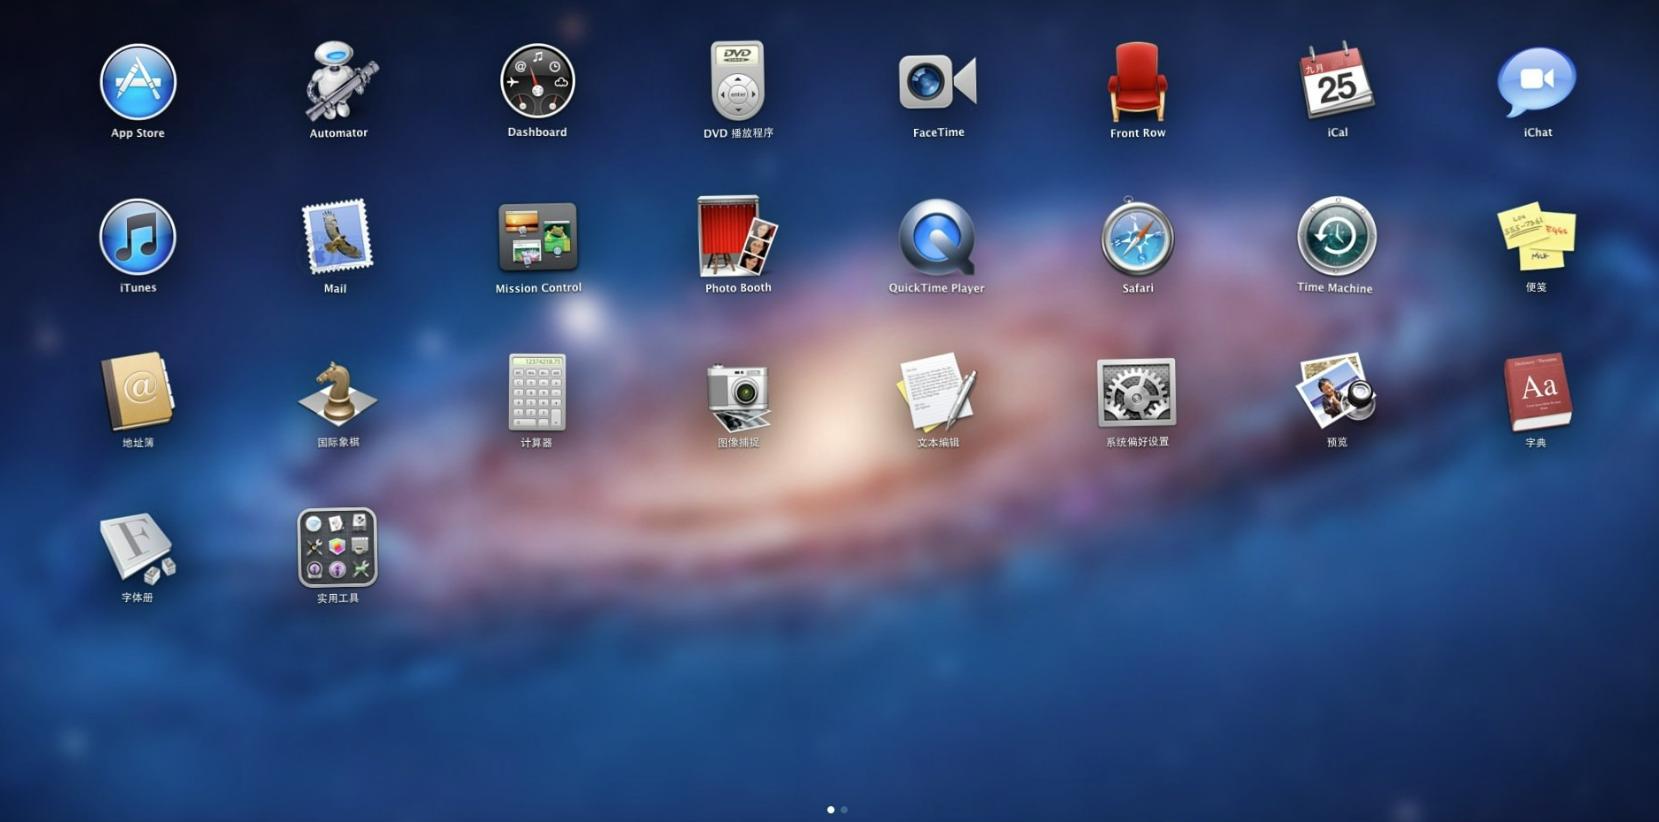Start FaceTime from Launchpad

click(x=938, y=81)
